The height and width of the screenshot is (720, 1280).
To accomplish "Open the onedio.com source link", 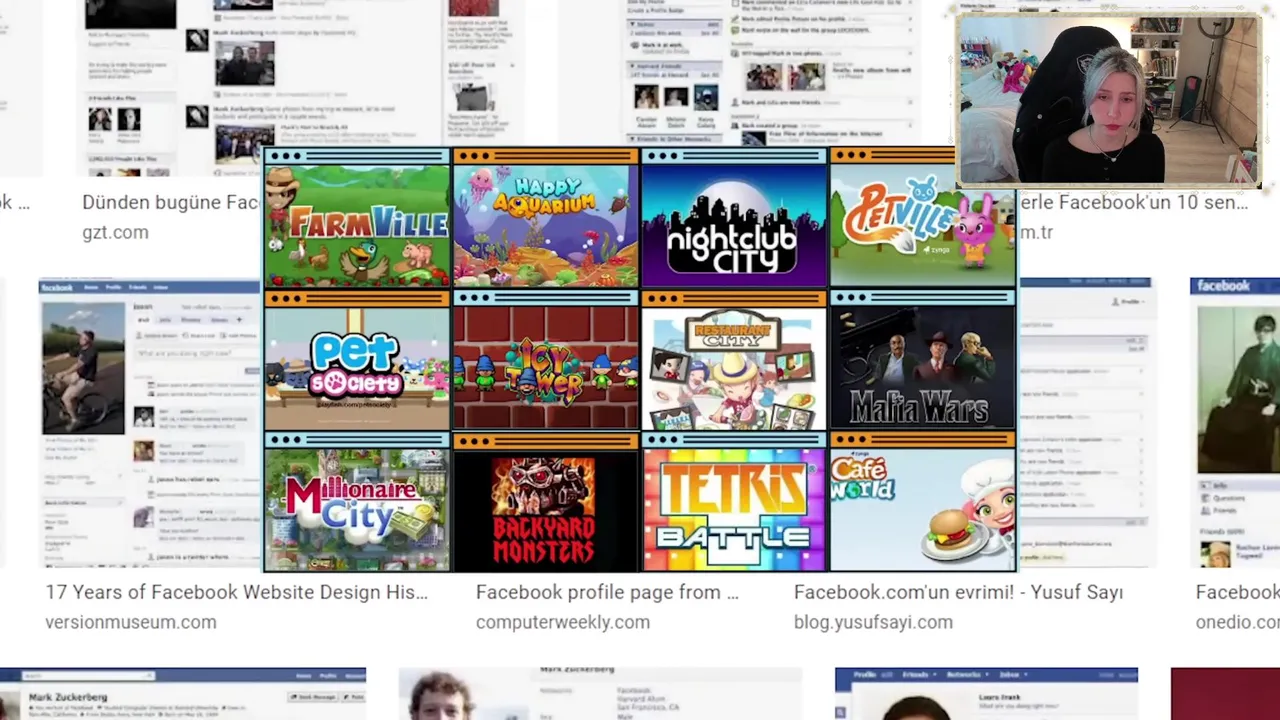I will [x=1237, y=622].
